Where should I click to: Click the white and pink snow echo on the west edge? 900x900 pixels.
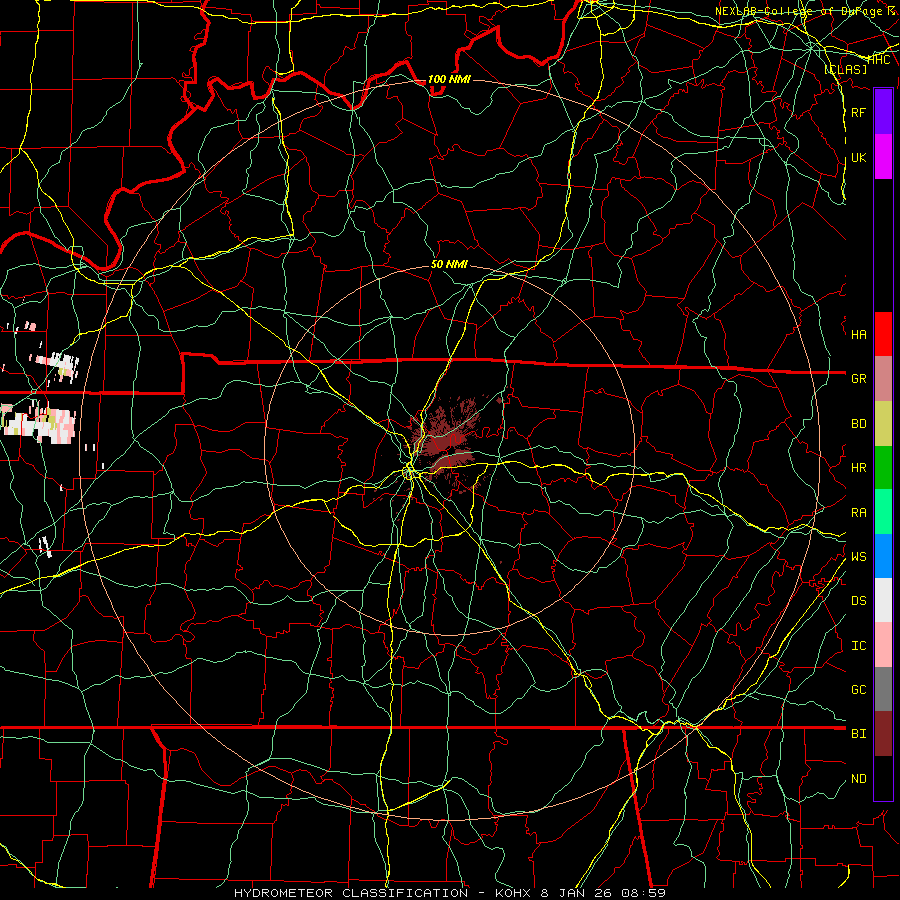[39, 423]
